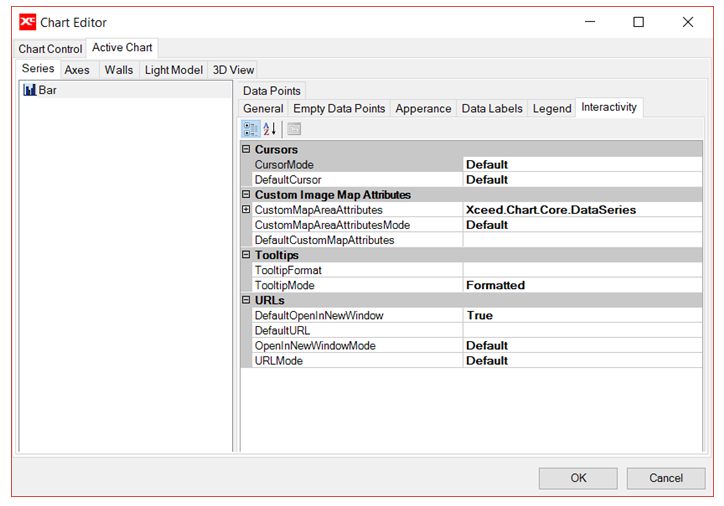Select OpenInNewWindowMode property name

click(357, 346)
